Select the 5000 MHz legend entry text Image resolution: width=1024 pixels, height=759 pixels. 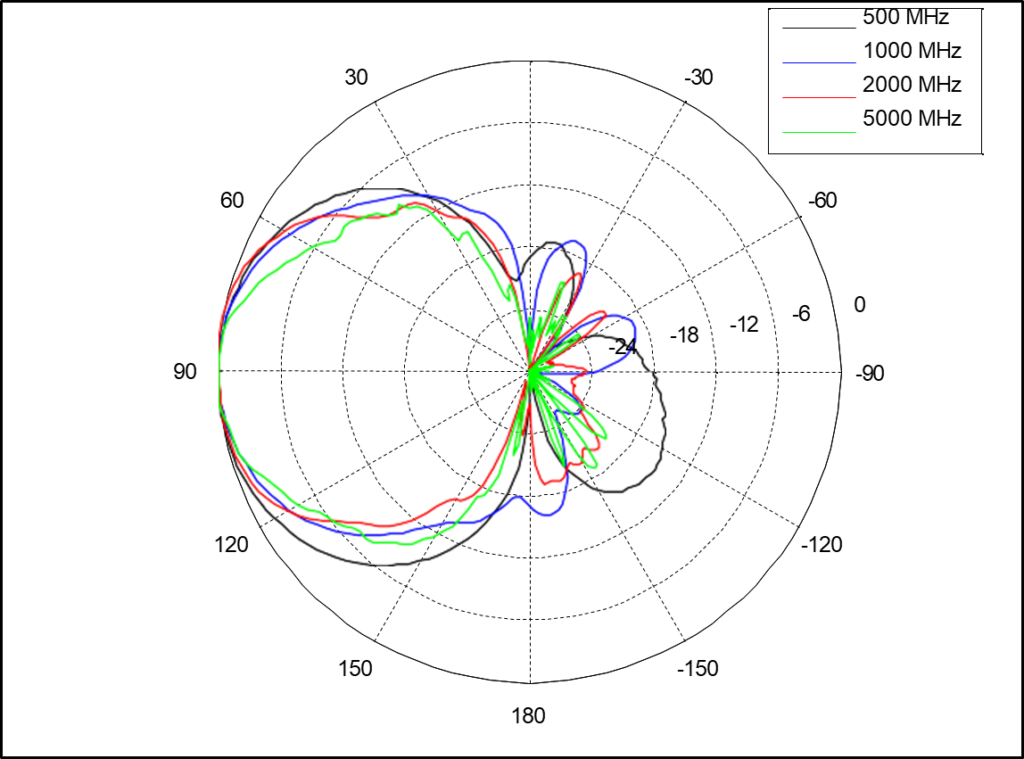911,119
